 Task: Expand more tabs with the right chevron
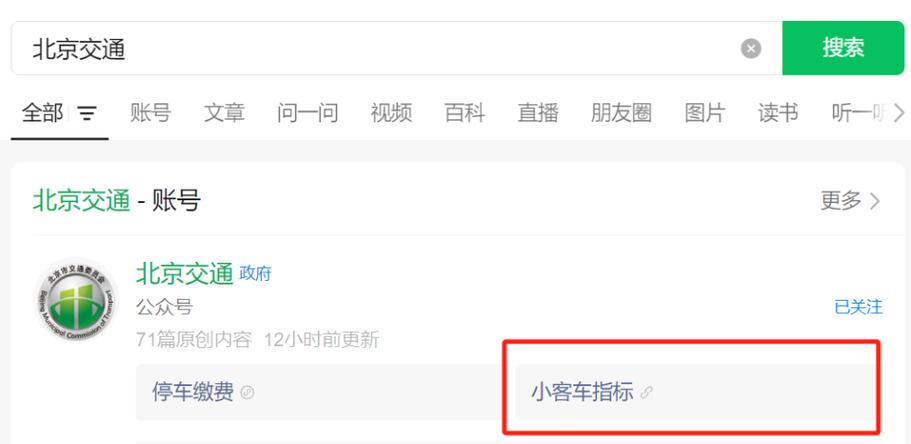coord(898,113)
